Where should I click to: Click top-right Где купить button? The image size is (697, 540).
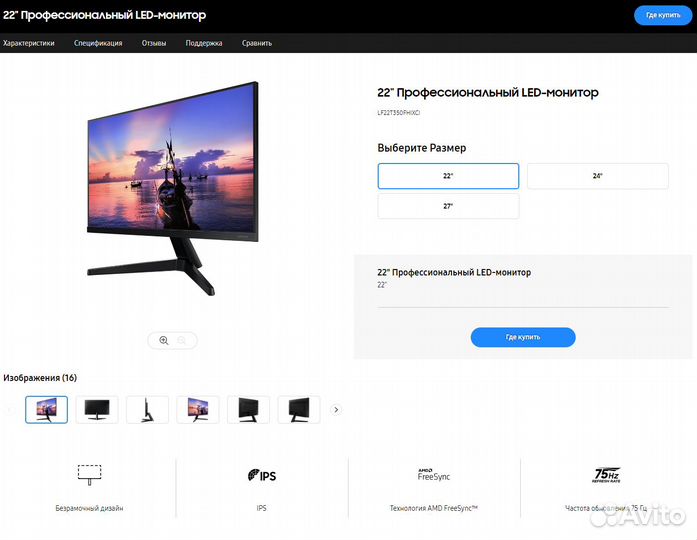point(663,15)
